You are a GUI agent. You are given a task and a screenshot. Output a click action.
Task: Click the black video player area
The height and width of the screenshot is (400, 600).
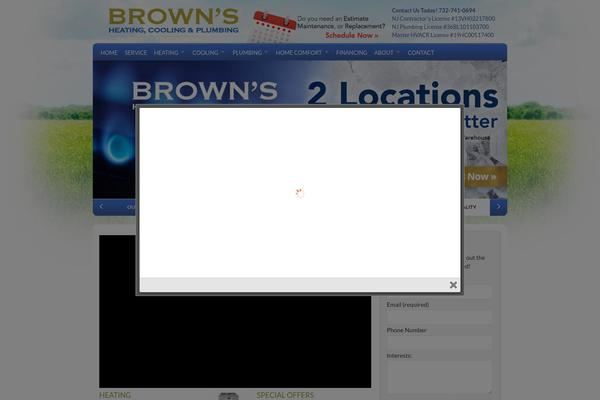point(235,341)
